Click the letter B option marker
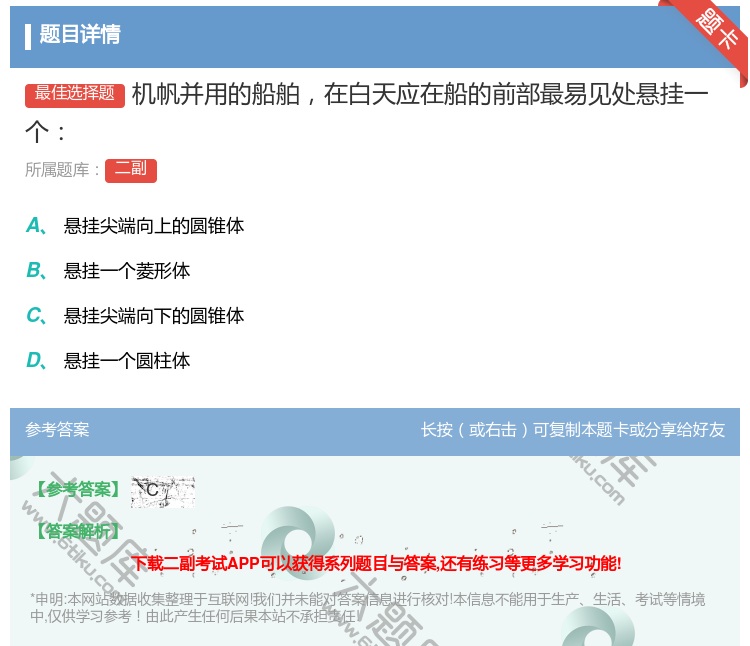750x646 pixels. (x=36, y=270)
